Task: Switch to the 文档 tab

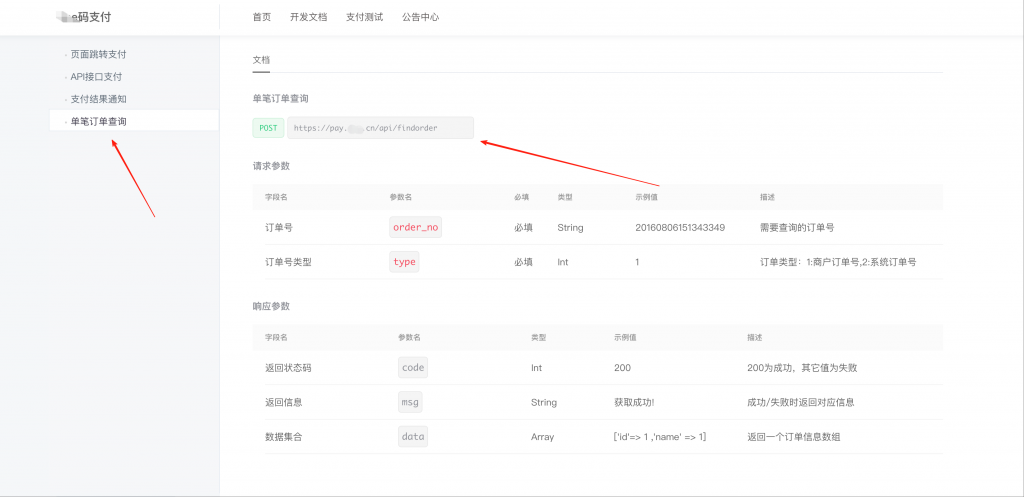Action: coord(261,59)
